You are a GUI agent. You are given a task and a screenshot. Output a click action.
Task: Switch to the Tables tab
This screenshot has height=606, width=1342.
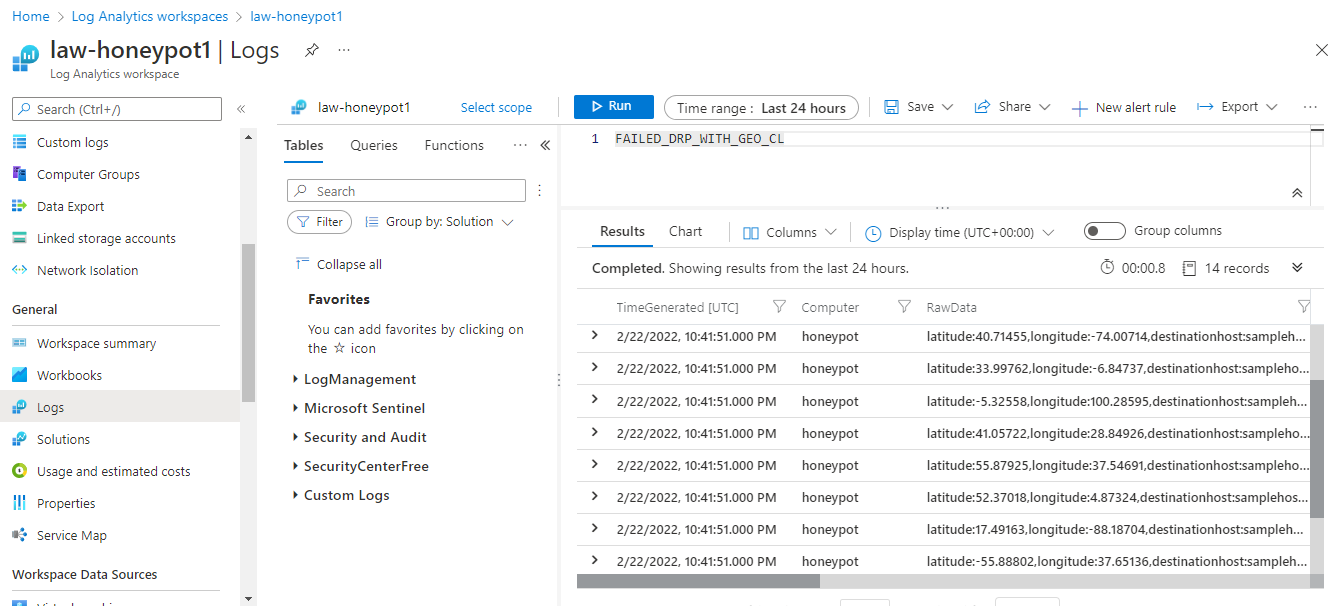pyautogui.click(x=304, y=146)
